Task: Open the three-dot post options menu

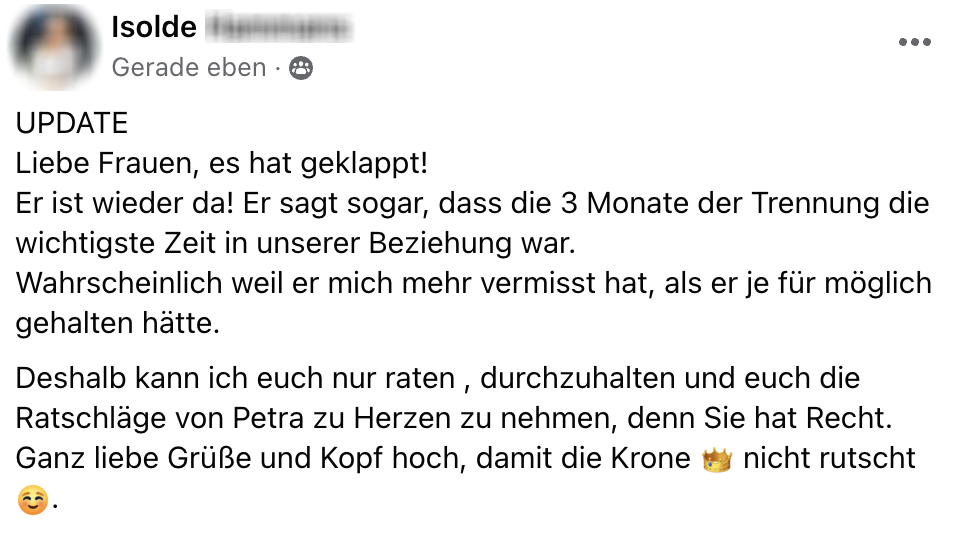Action: [x=914, y=42]
